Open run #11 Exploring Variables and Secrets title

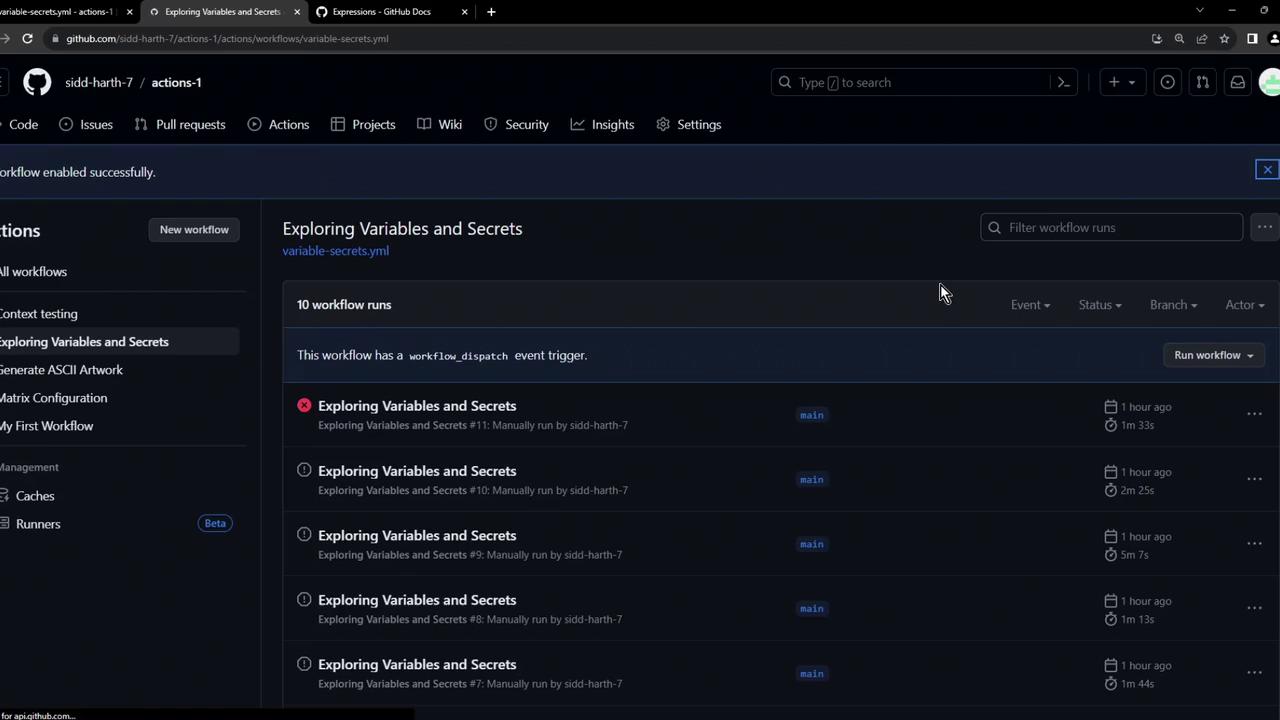coord(417,406)
